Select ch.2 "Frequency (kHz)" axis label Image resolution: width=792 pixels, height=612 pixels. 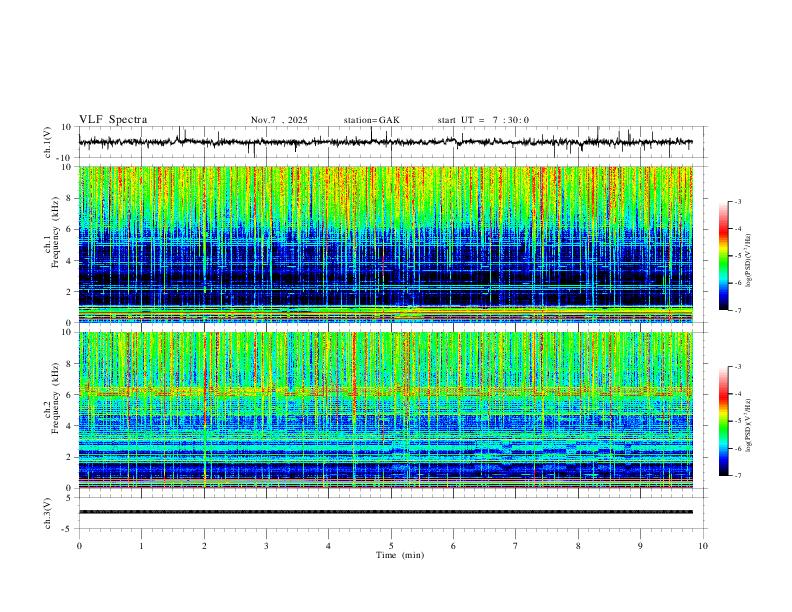tap(55, 398)
